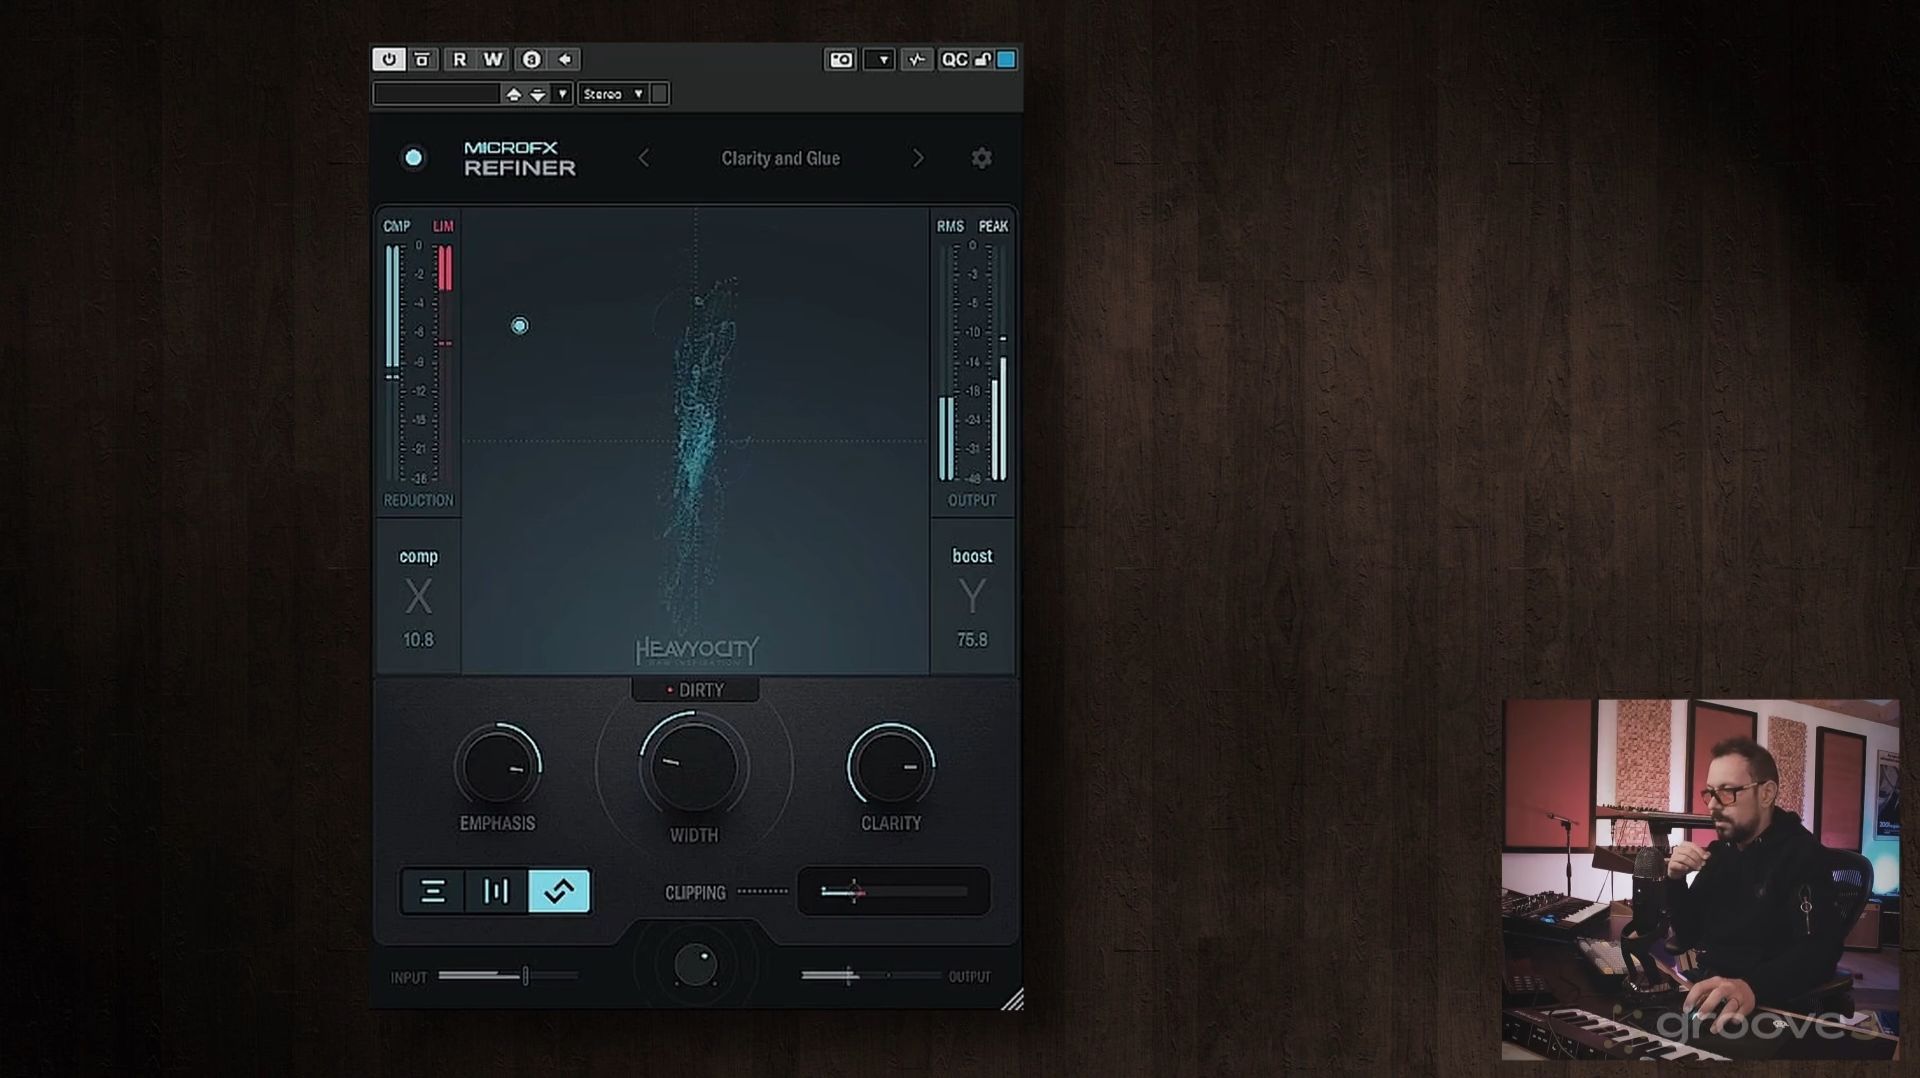This screenshot has width=1920, height=1078.
Task: Click the Clipping amount slider
Action: (894, 891)
